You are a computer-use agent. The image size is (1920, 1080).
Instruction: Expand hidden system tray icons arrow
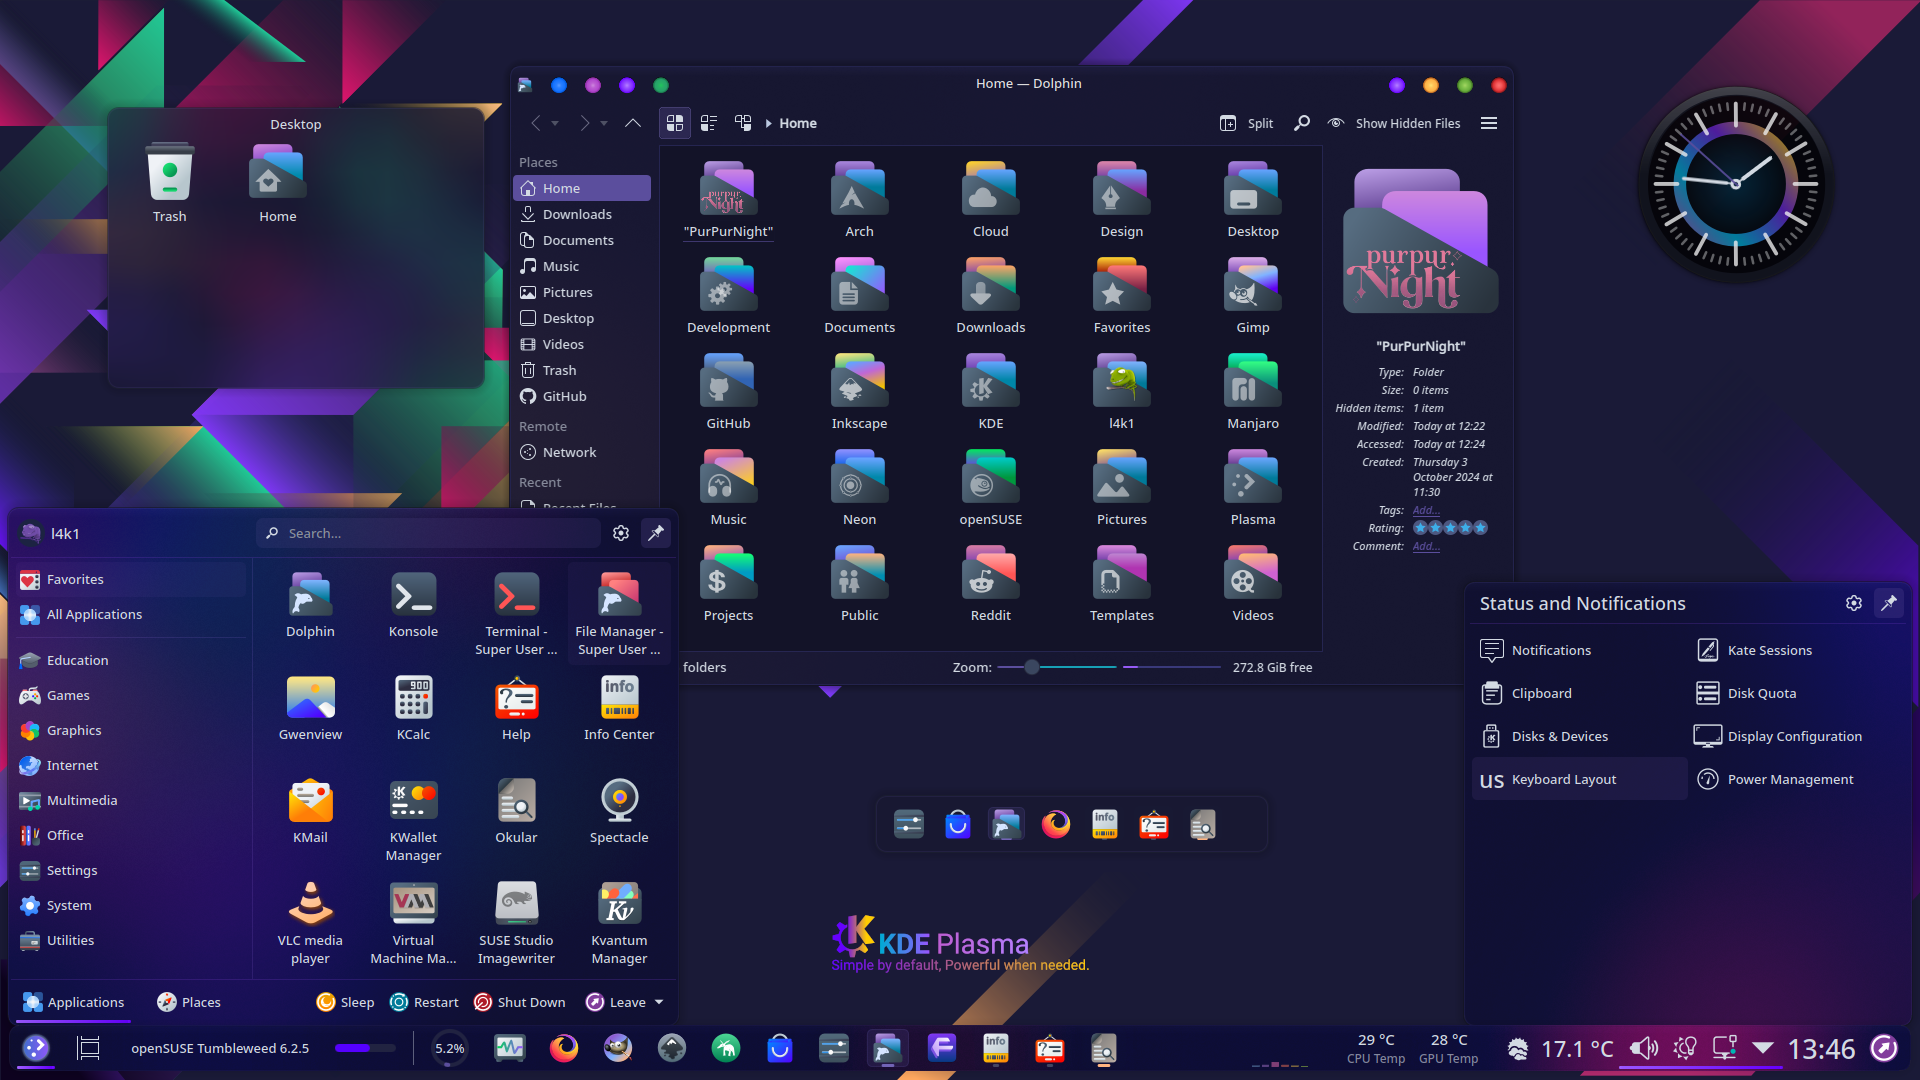pyautogui.click(x=1763, y=1048)
